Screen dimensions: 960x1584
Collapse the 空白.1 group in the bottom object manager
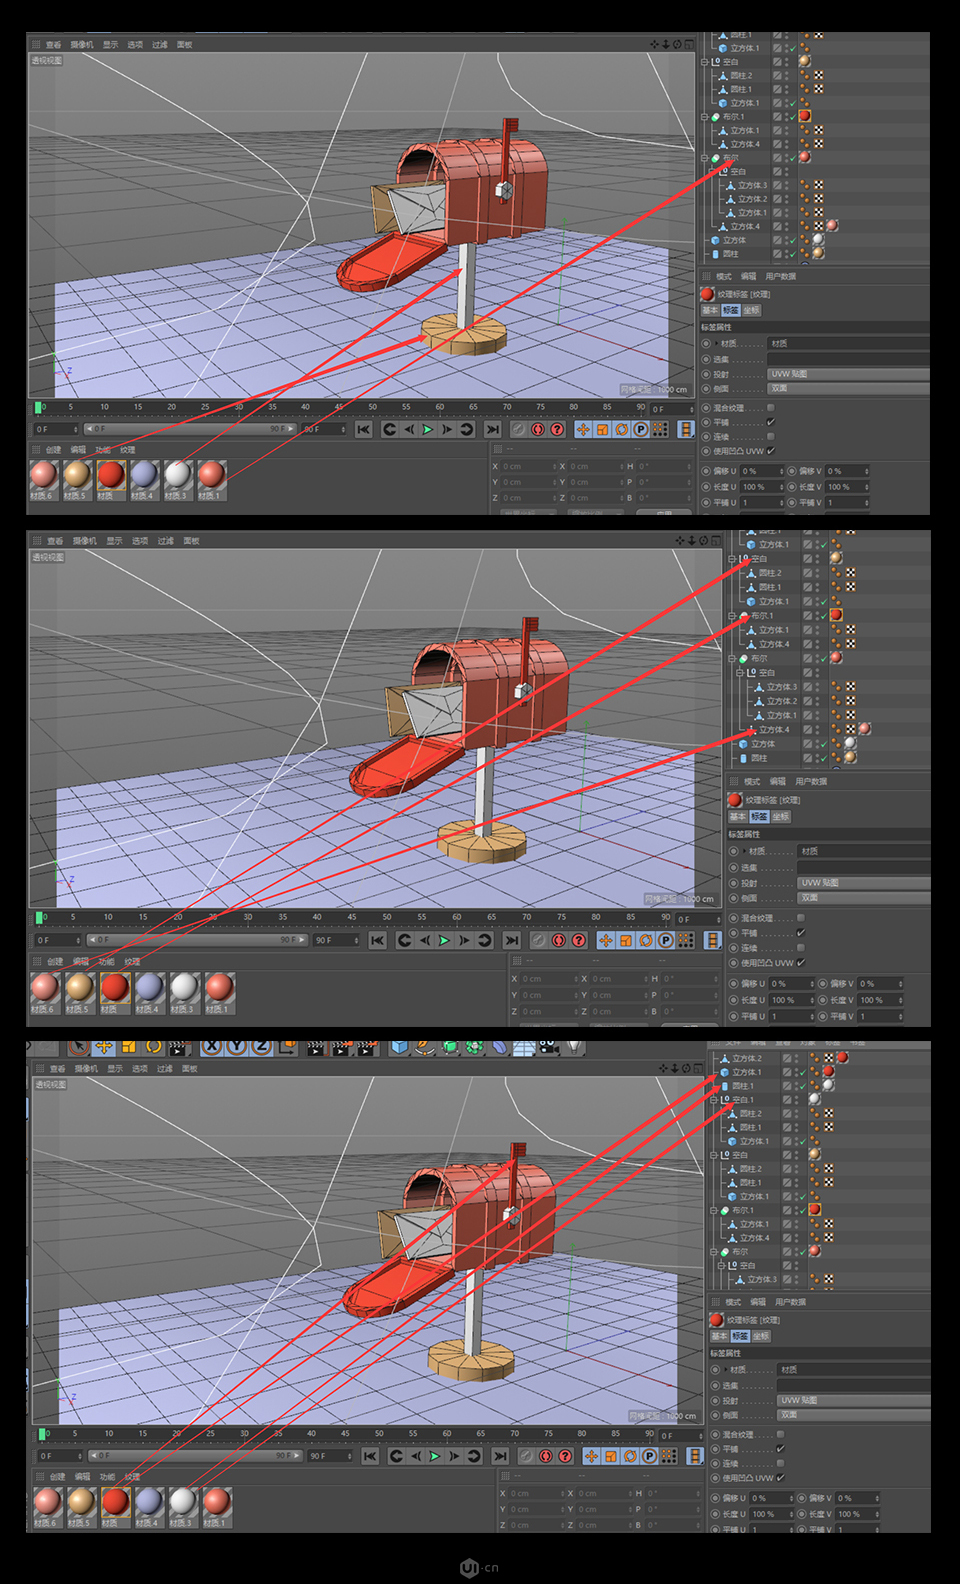tap(714, 1099)
